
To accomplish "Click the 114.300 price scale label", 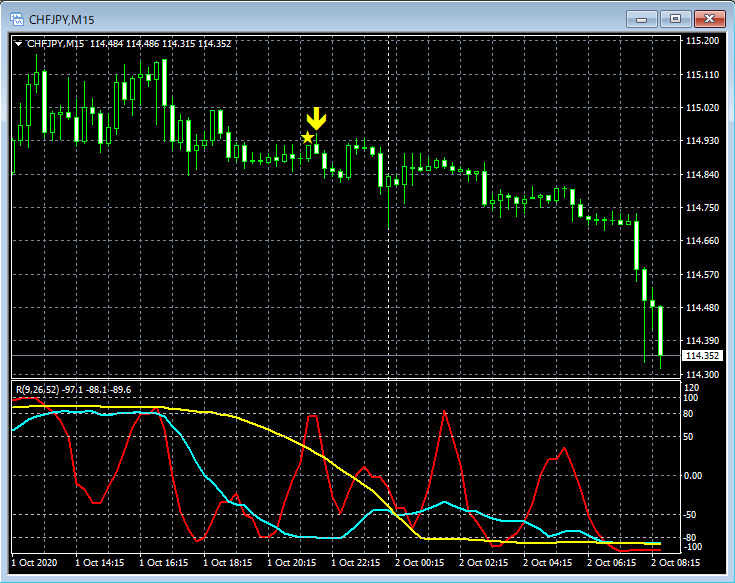I will [702, 374].
